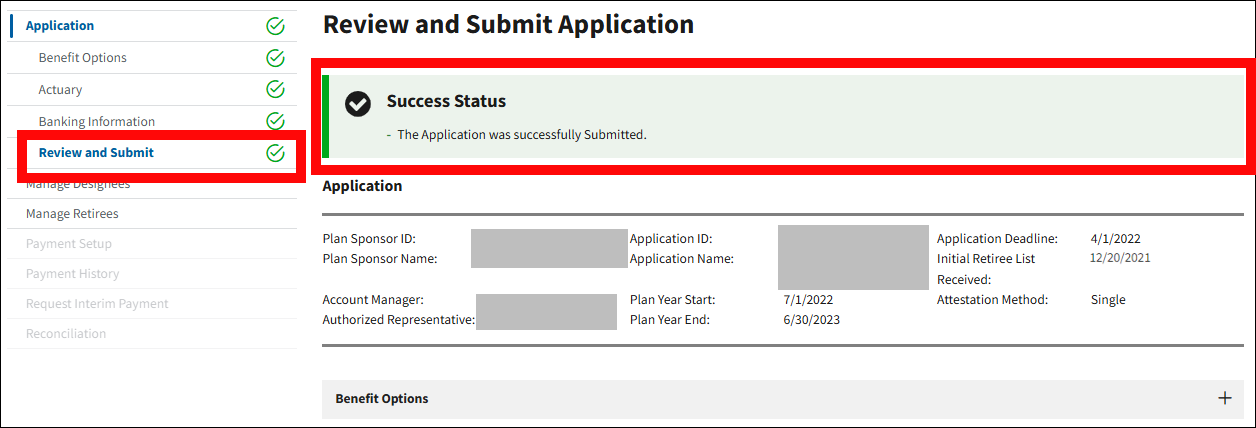Screen dimensions: 1256x428
Task: Click green checkmark icon beside Application
Action: (276, 26)
